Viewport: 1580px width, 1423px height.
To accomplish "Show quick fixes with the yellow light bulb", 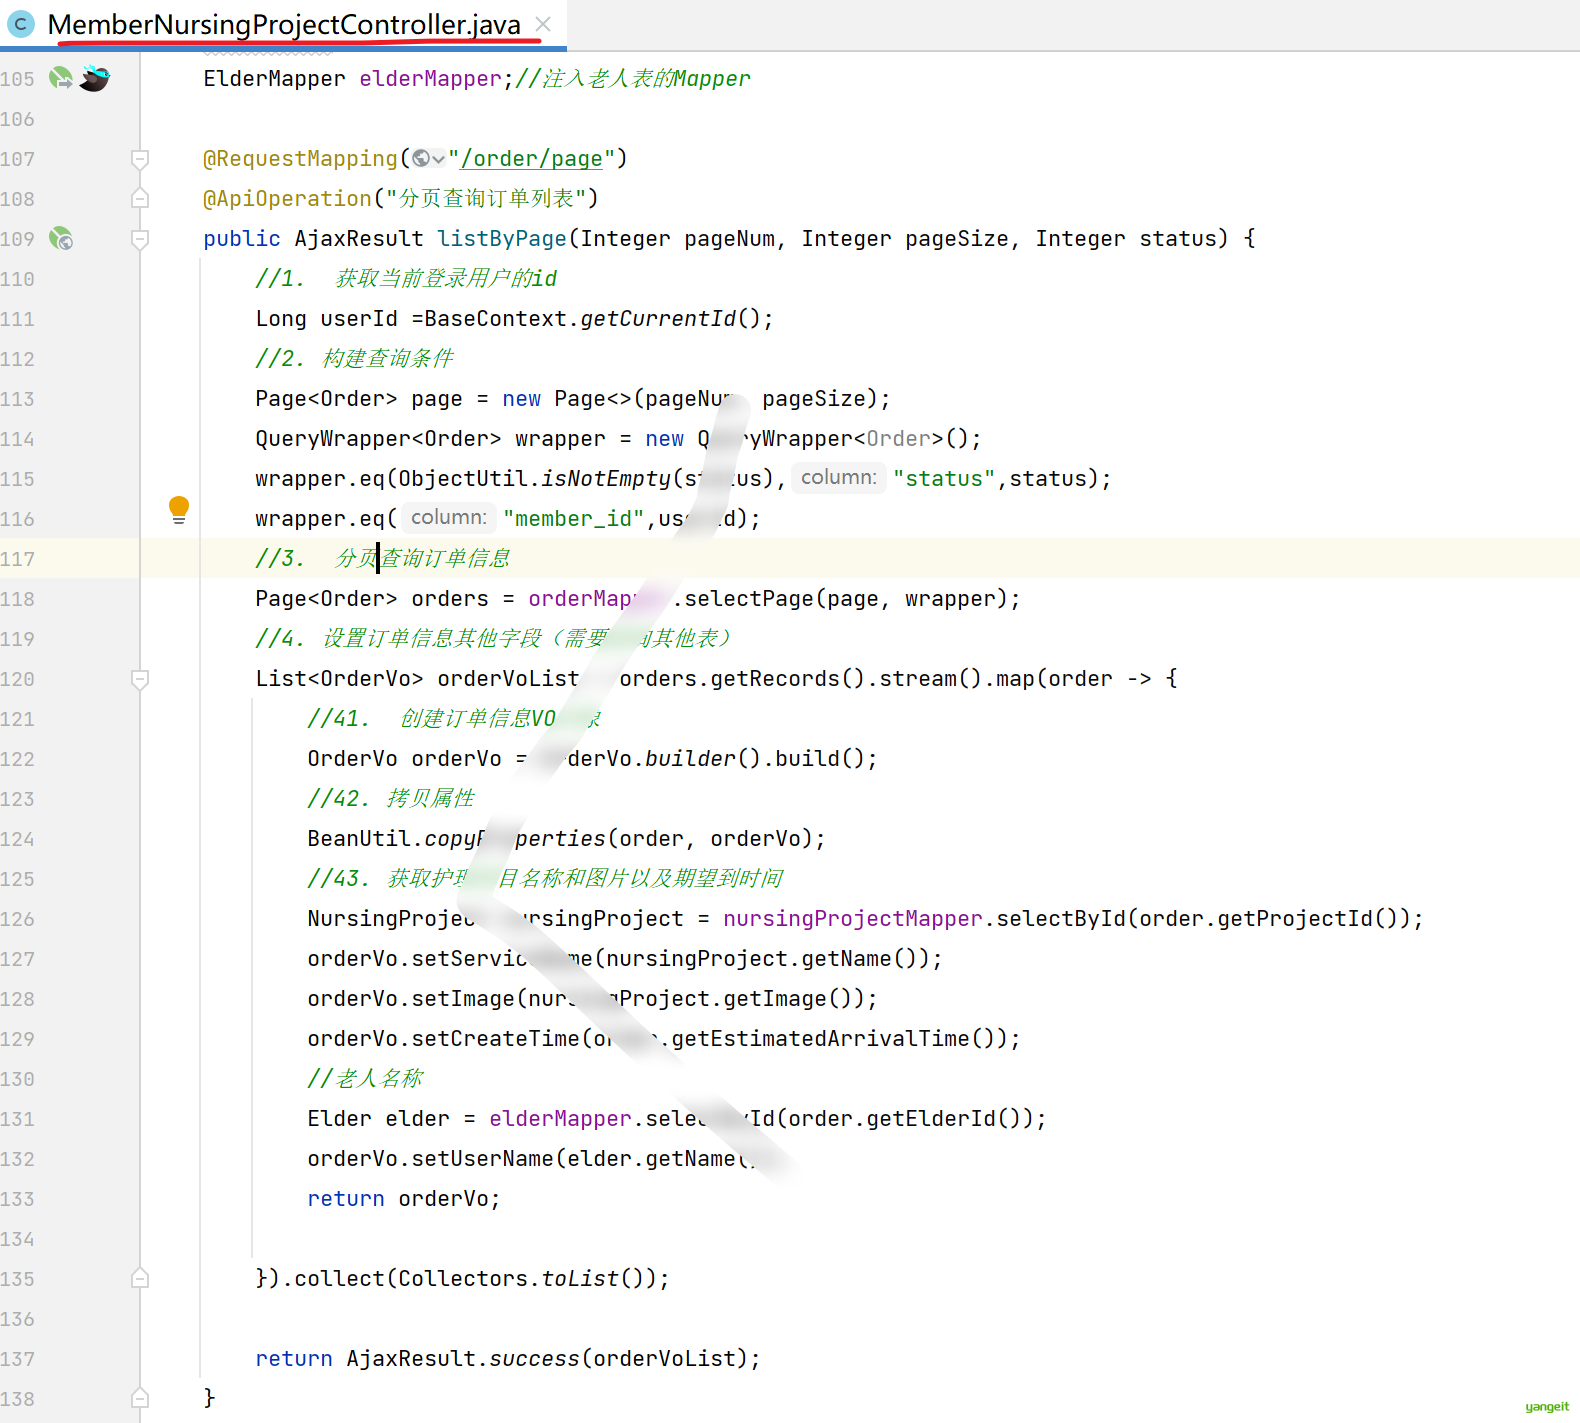I will (179, 510).
